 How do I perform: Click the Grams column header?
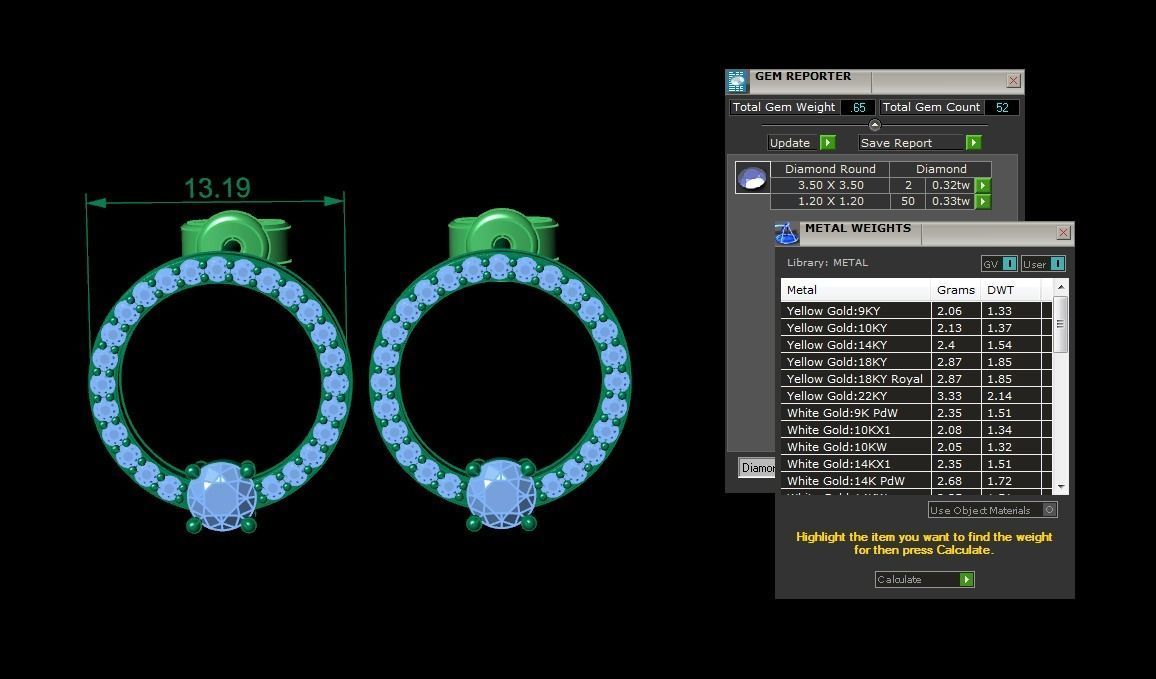pyautogui.click(x=956, y=290)
